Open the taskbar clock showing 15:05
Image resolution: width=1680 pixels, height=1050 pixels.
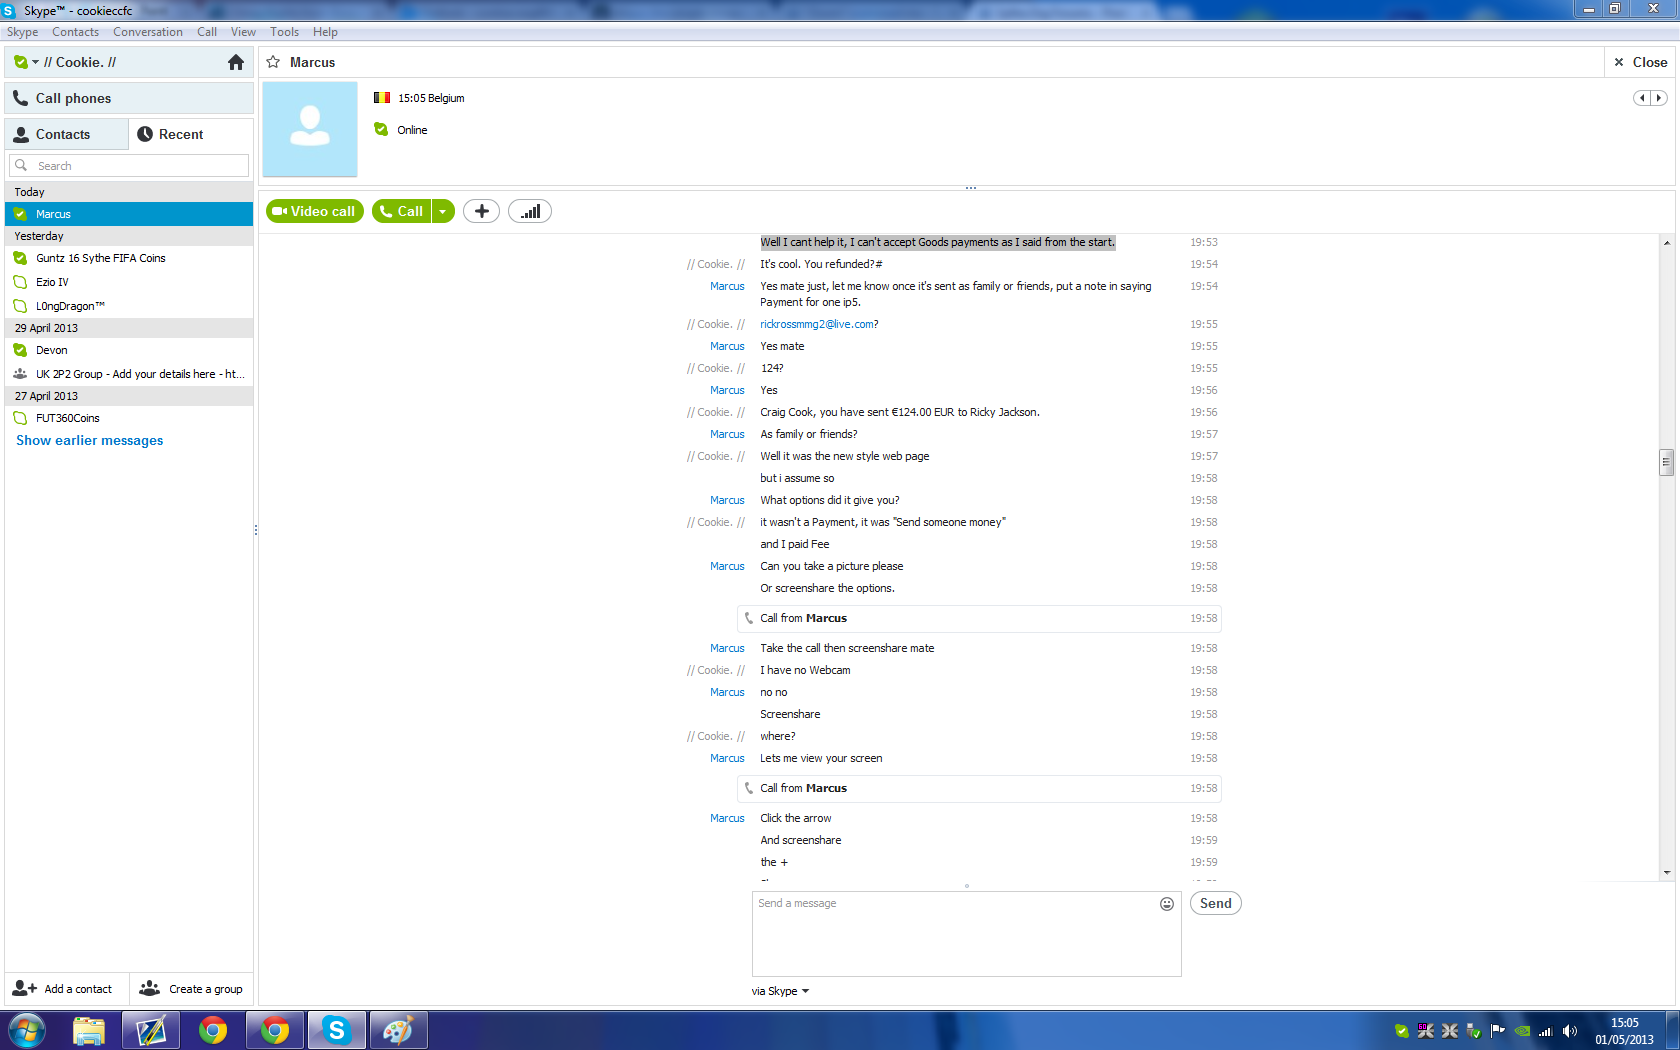[x=1625, y=1031]
